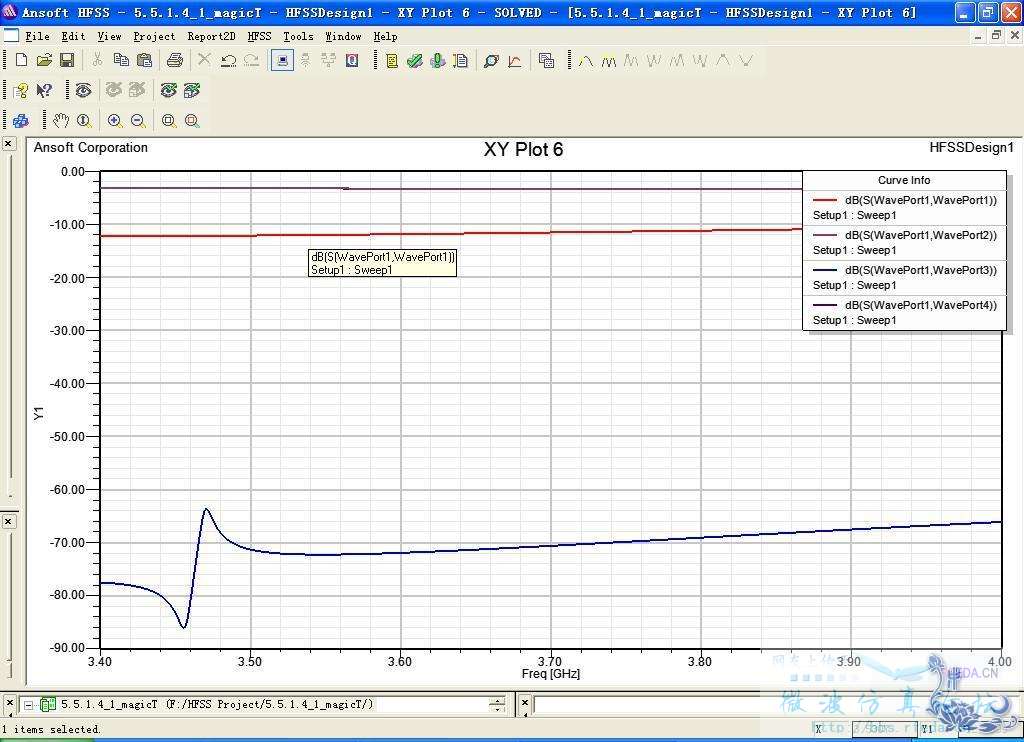The image size is (1024, 742).
Task: Click the XY Plot 6 title
Action: pyautogui.click(x=523, y=150)
